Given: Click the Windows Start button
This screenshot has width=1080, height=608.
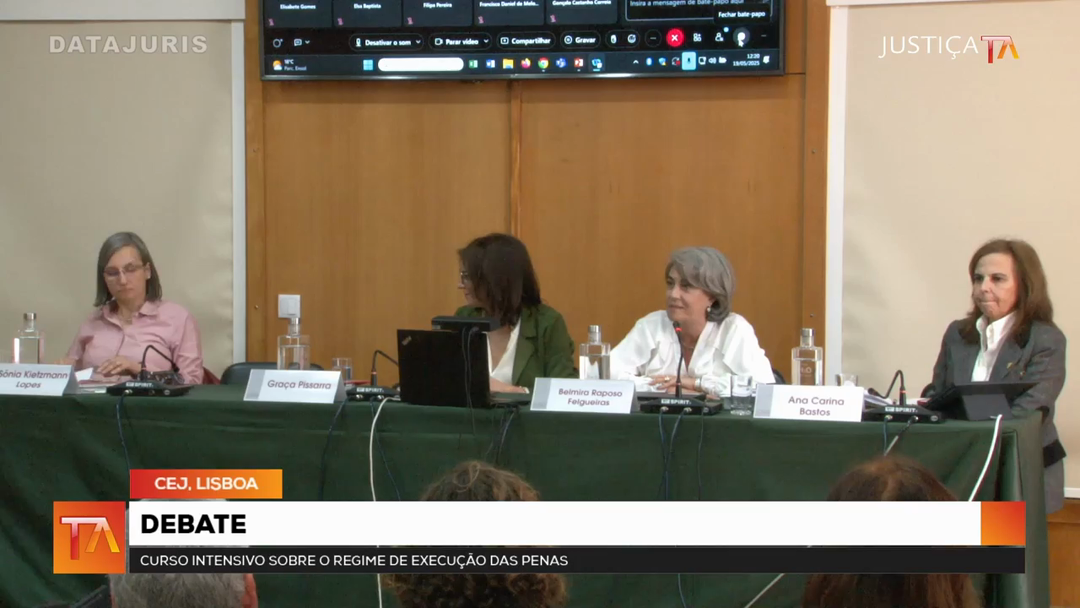Looking at the screenshot, I should pyautogui.click(x=367, y=64).
